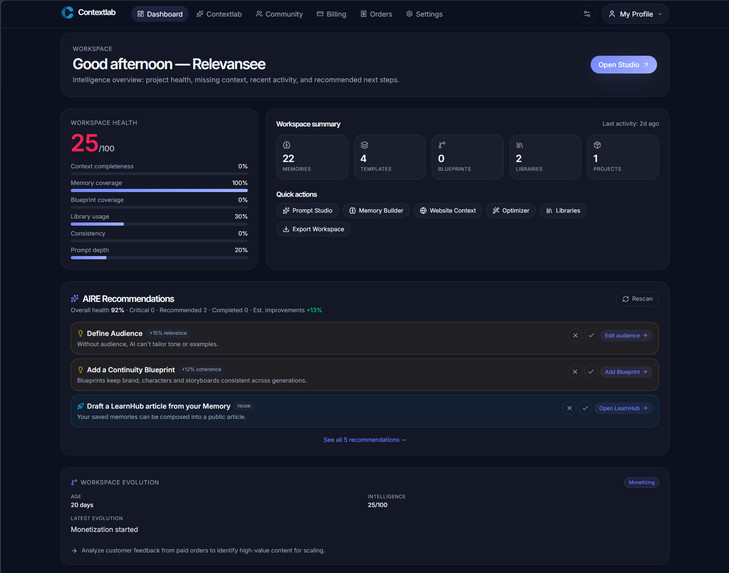
Task: Mark Continuity Blueprint recommendation as done
Action: (591, 372)
